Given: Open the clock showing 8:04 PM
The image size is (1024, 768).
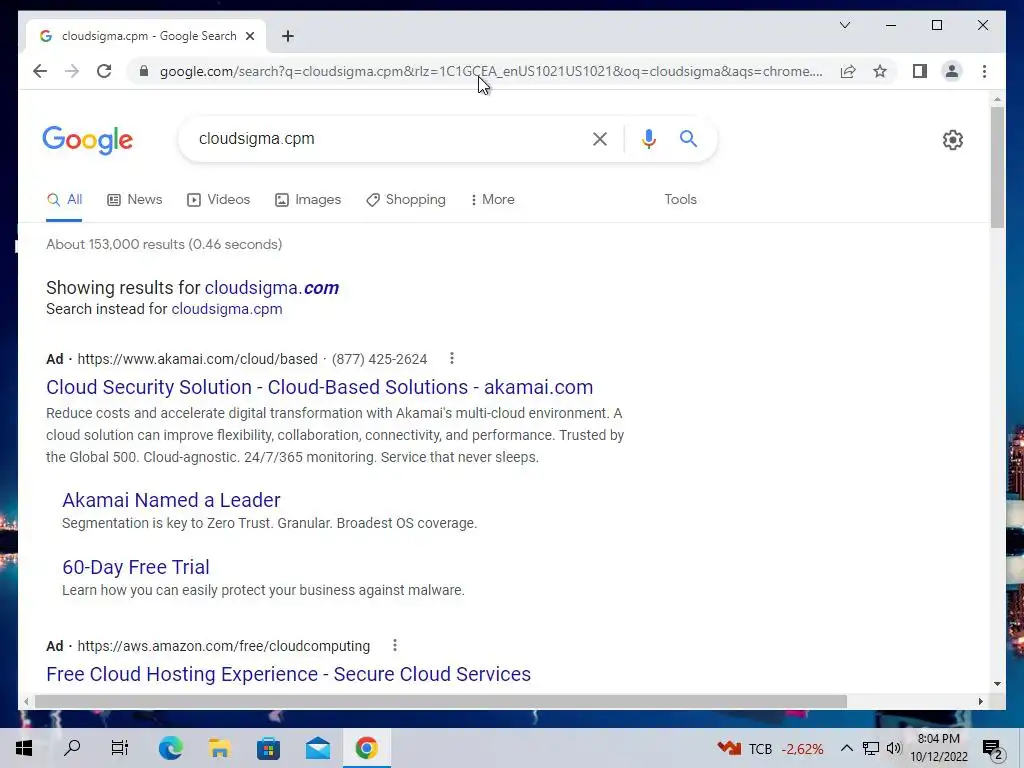Looking at the screenshot, I should [938, 748].
